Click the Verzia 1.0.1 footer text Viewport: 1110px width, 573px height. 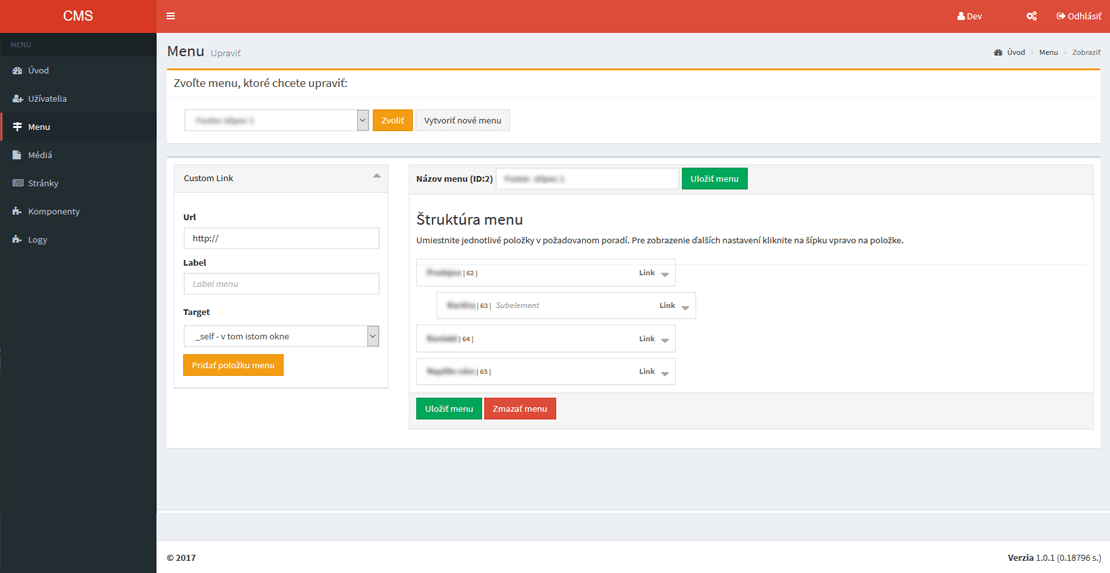click(1054, 558)
